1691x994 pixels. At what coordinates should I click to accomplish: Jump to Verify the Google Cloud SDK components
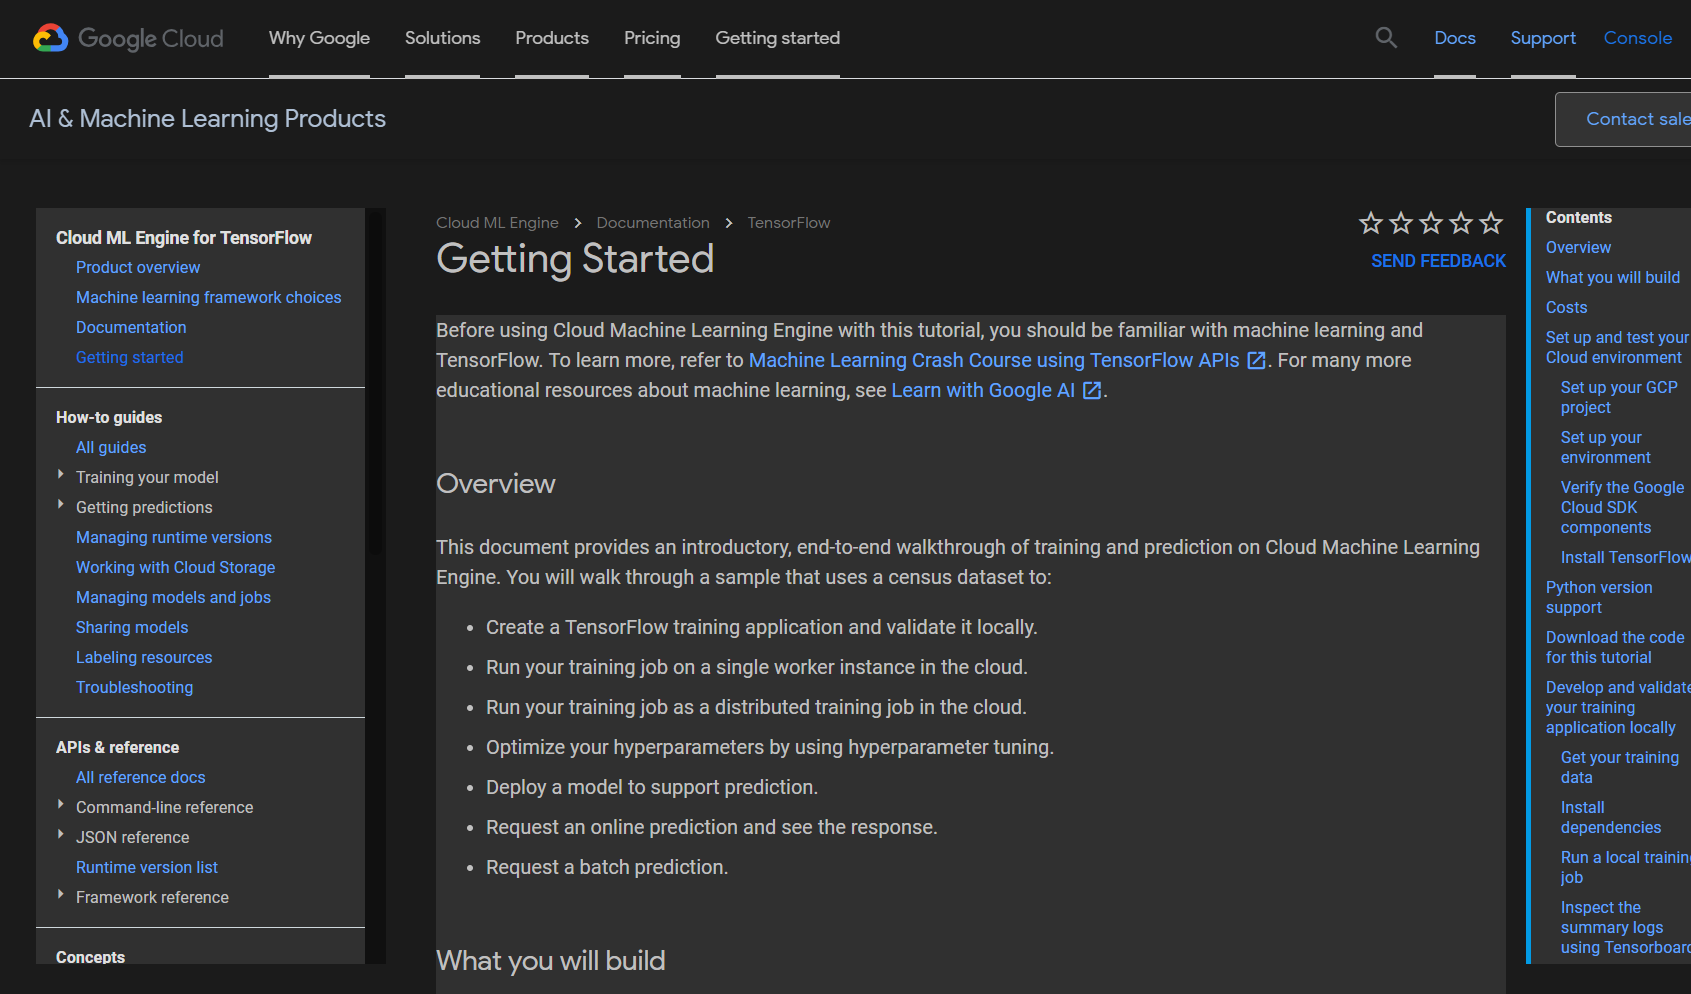coord(1622,507)
